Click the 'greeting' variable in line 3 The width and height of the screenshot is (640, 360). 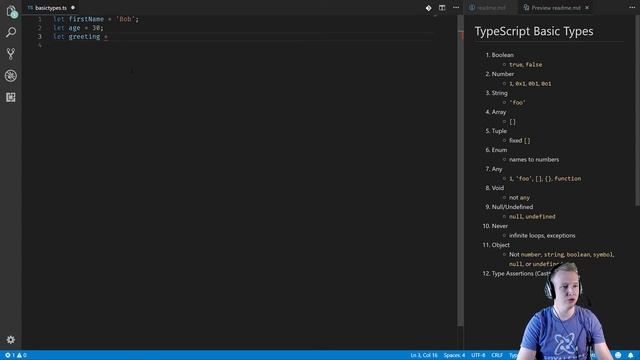(84, 36)
